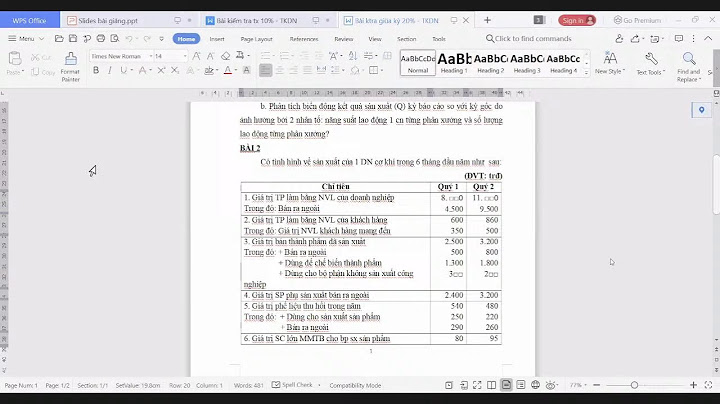The image size is (720, 404).
Task: Toggle Italic formatting
Action: click(x=109, y=70)
